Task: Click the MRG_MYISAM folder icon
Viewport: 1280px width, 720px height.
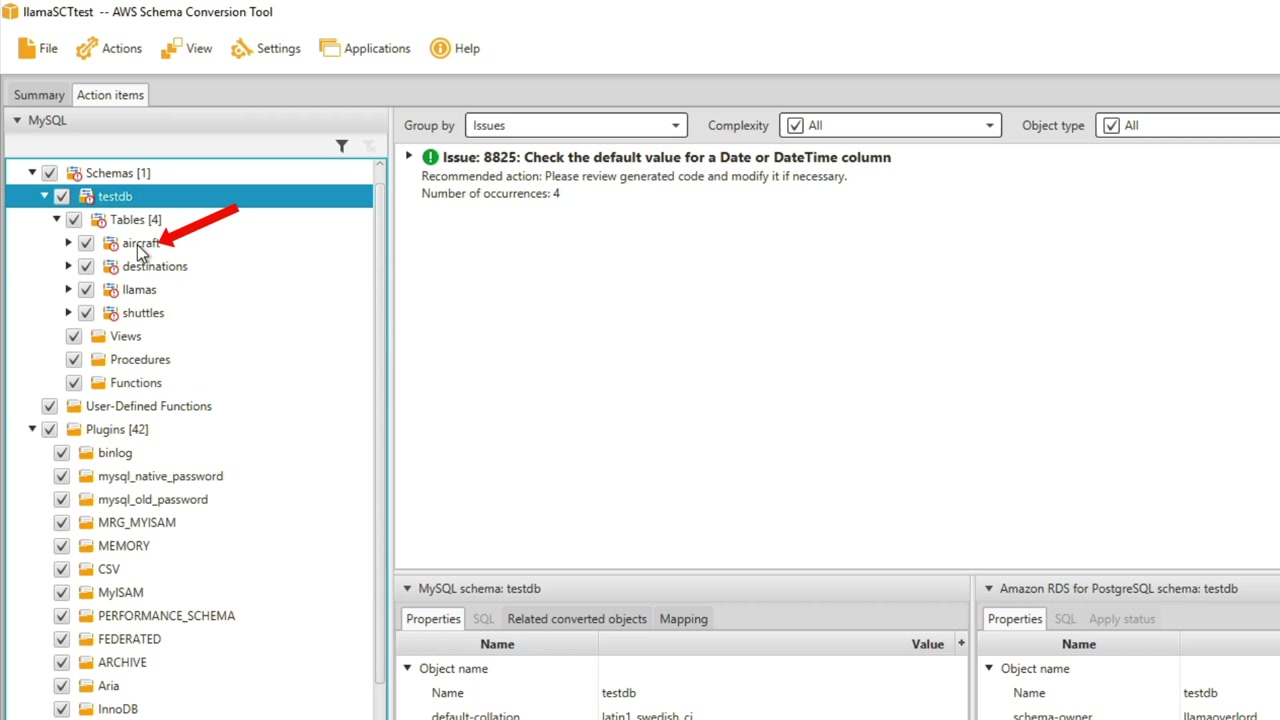Action: [x=86, y=523]
